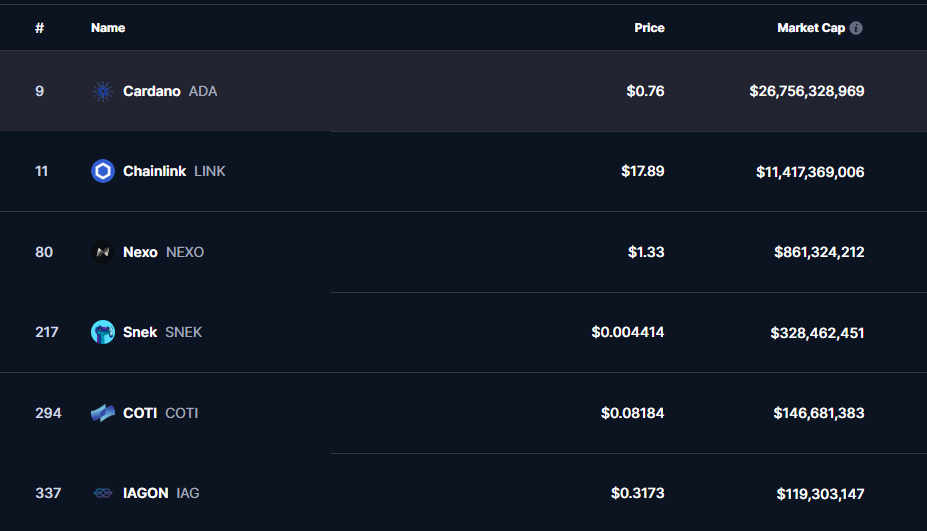Sort table by Price column header

pyautogui.click(x=649, y=28)
